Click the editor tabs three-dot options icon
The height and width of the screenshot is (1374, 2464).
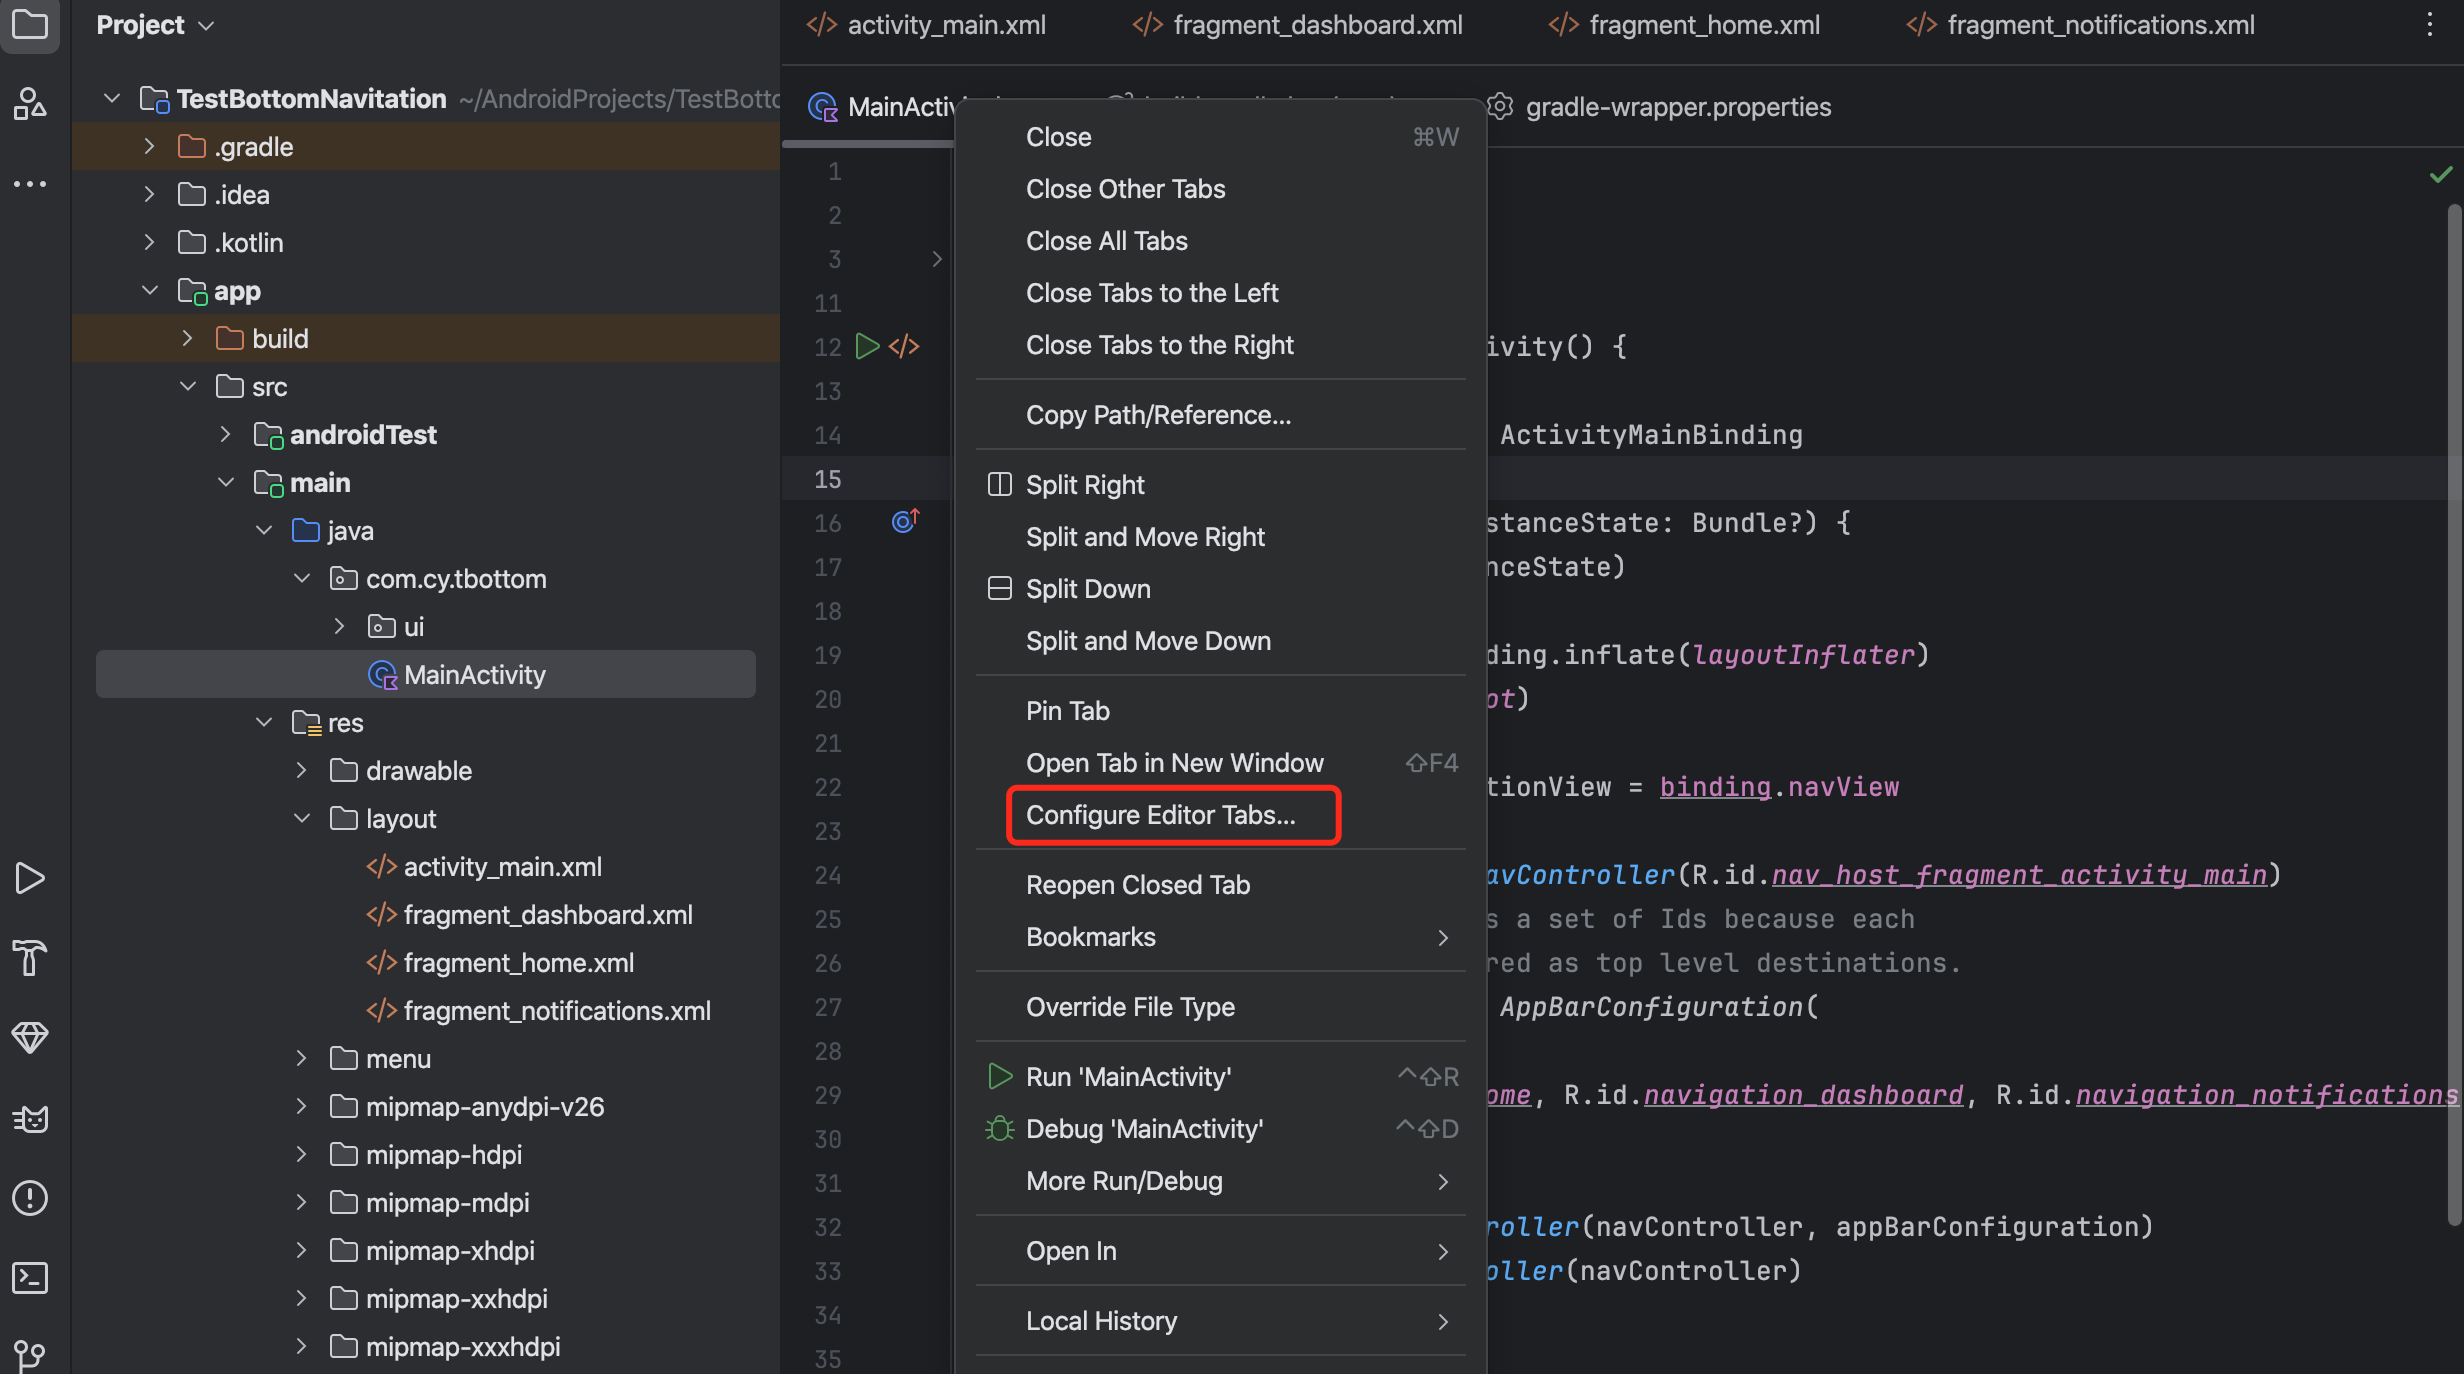[x=2429, y=24]
